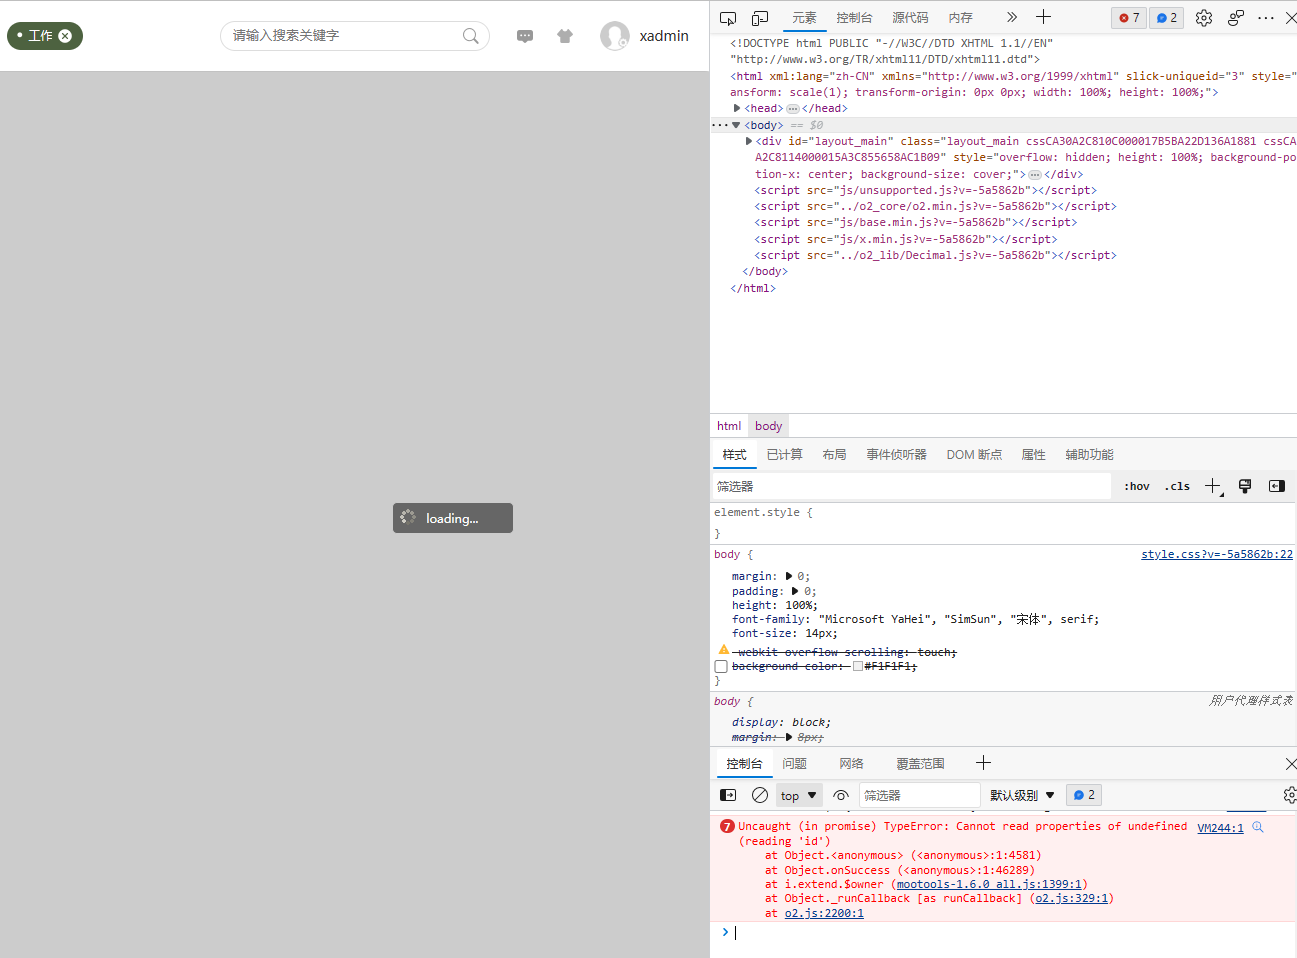Click the inspect element picker icon

click(x=728, y=18)
